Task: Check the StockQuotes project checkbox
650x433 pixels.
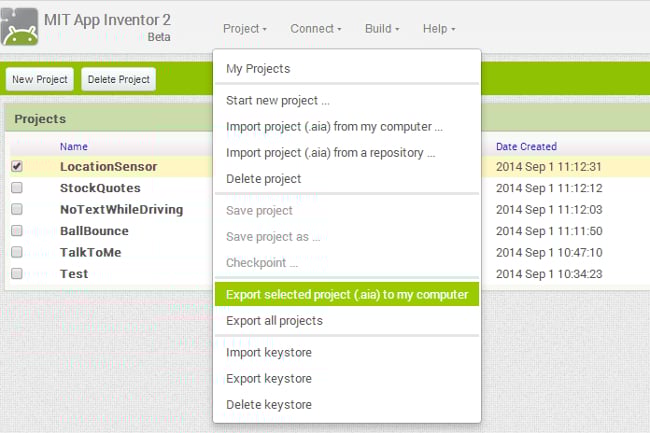Action: click(17, 188)
